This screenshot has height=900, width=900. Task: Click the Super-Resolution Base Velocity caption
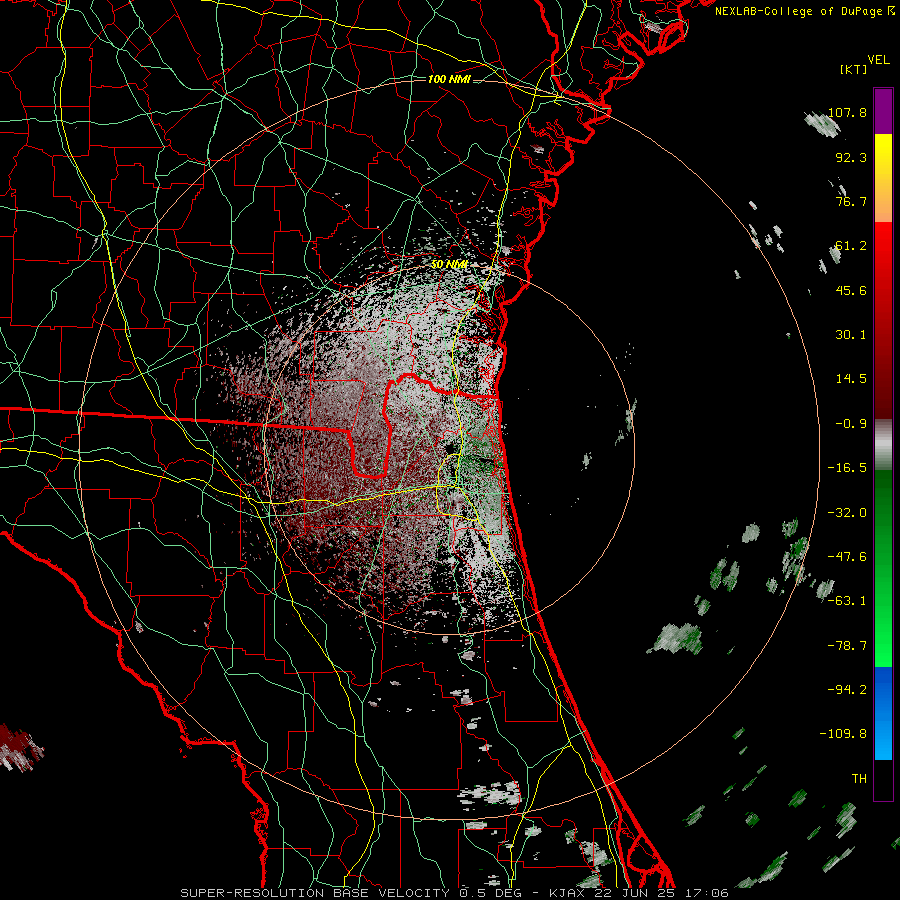click(x=454, y=893)
